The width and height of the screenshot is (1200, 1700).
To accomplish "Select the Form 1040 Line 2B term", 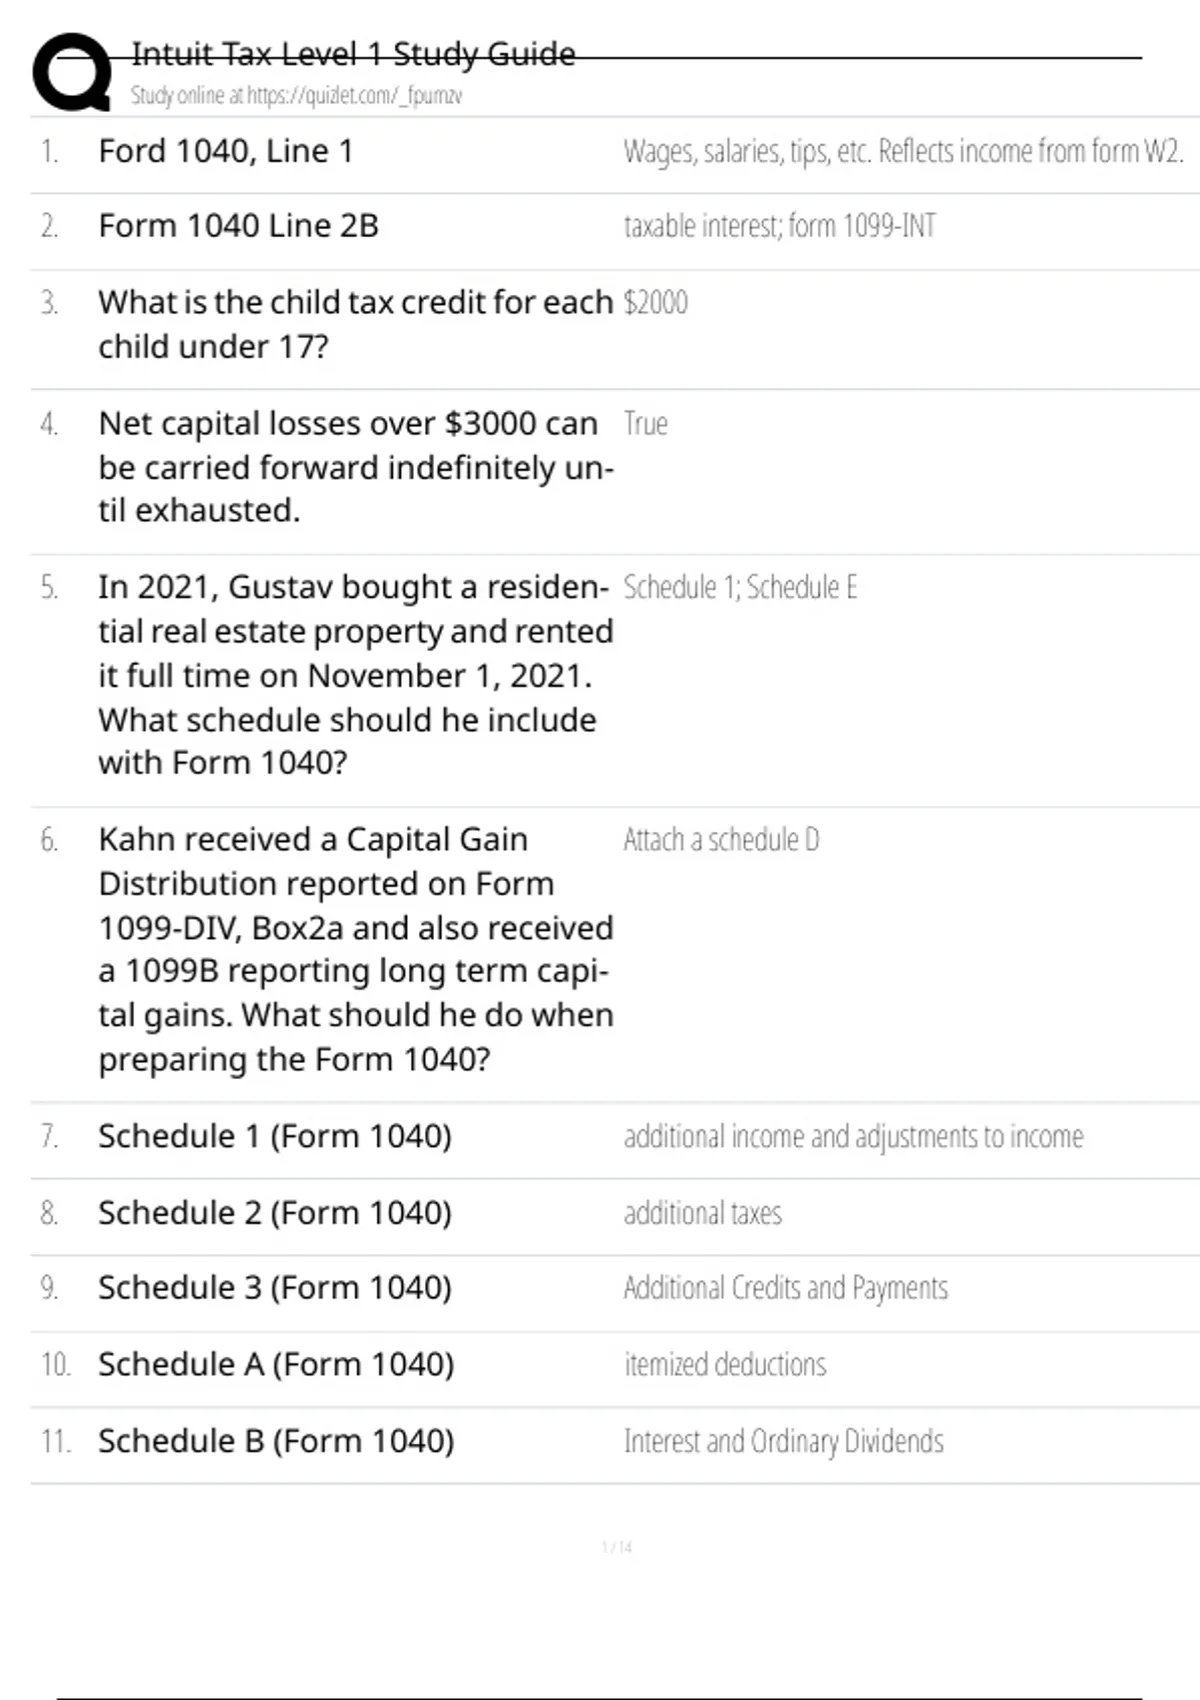I will click(x=238, y=227).
